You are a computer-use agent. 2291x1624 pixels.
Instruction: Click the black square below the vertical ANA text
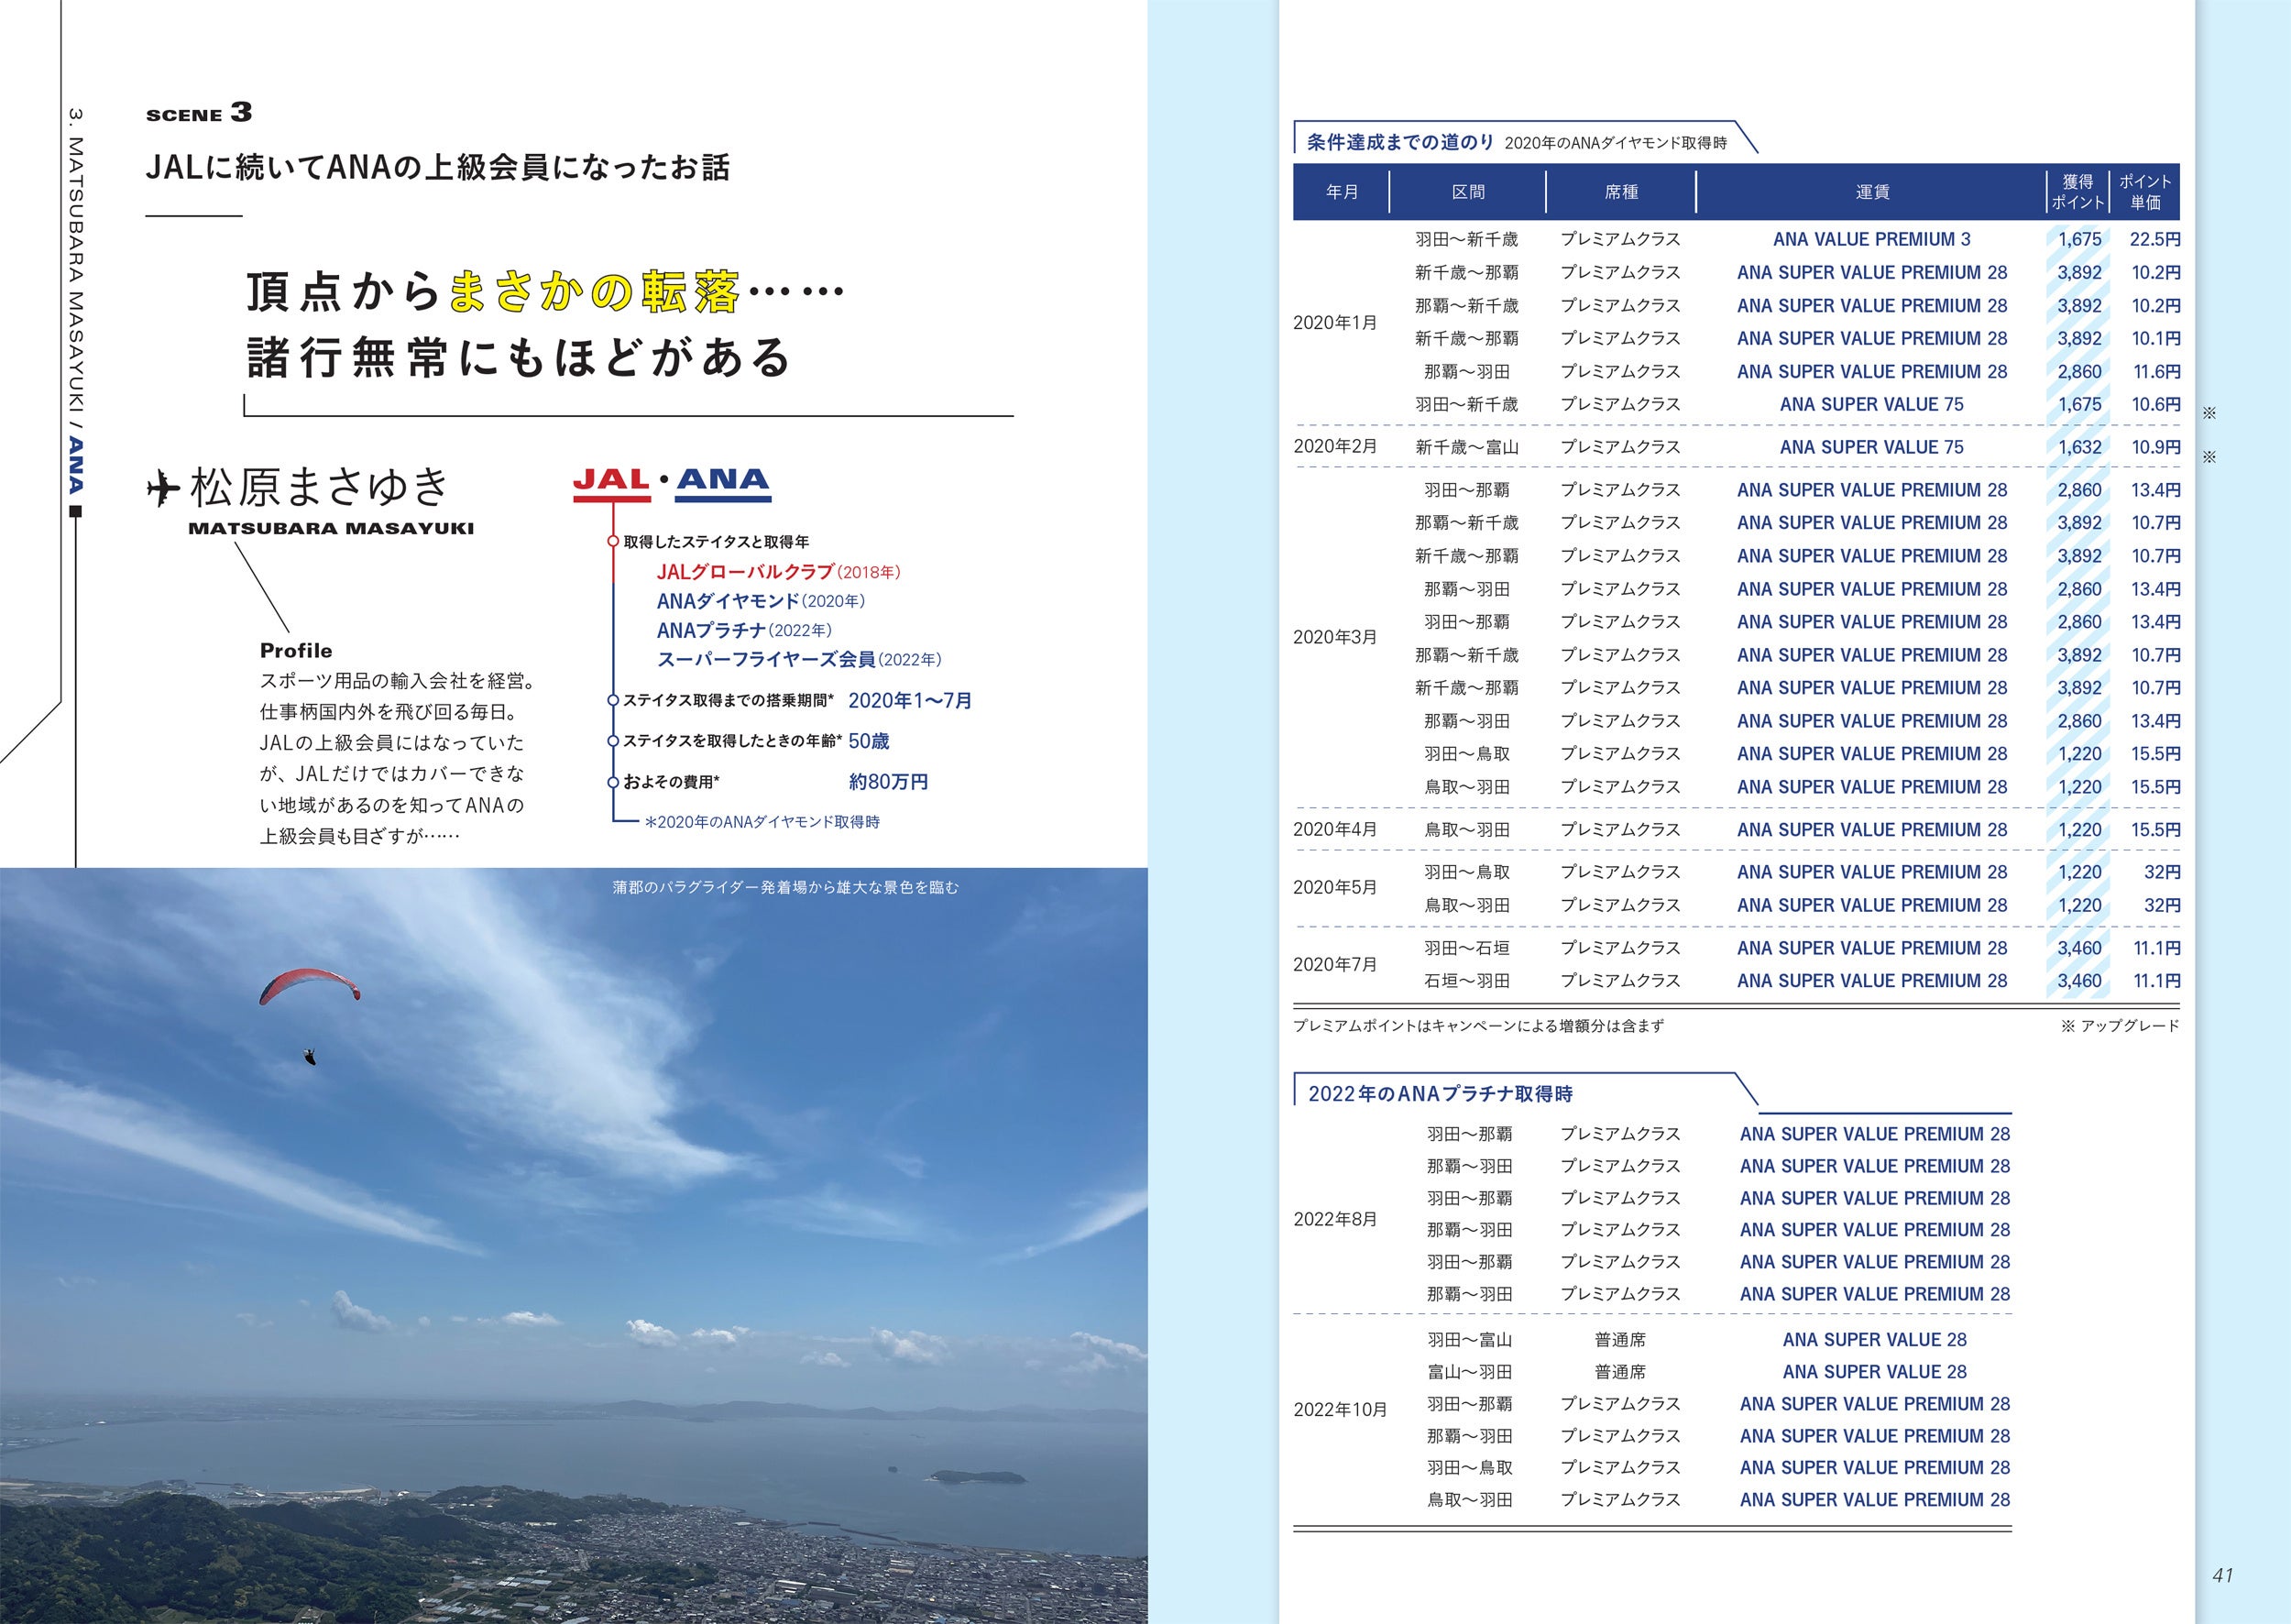pyautogui.click(x=76, y=511)
